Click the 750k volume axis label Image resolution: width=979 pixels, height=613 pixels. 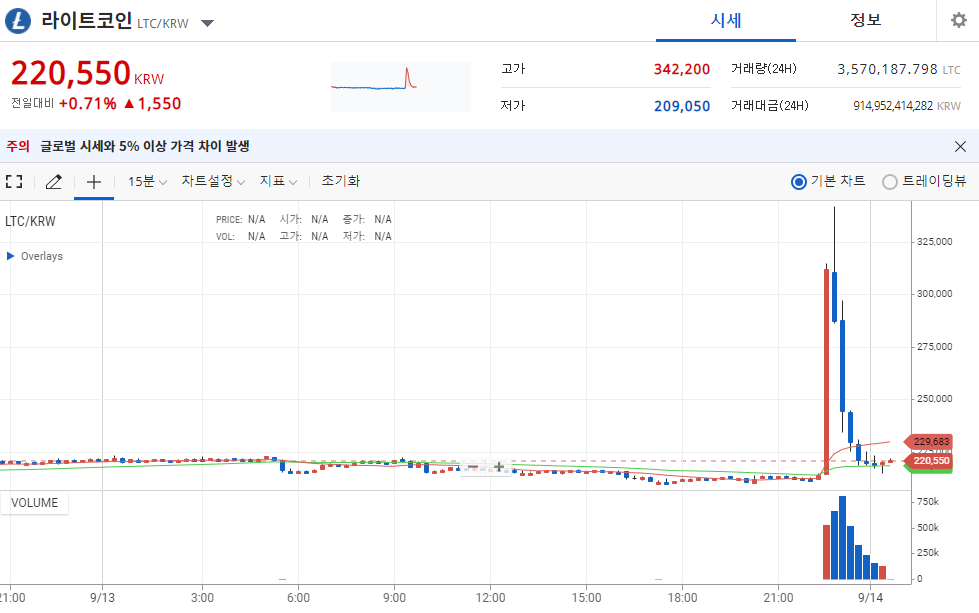[x=928, y=502]
